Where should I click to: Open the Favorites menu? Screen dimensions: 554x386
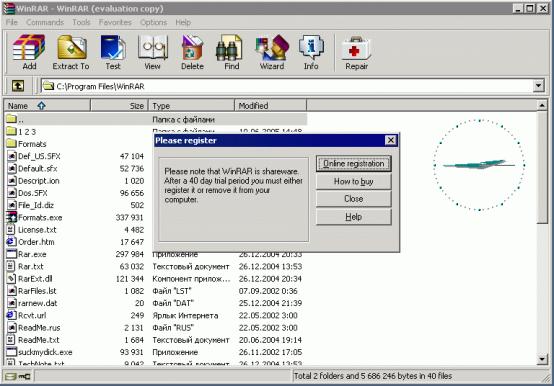[x=115, y=22]
